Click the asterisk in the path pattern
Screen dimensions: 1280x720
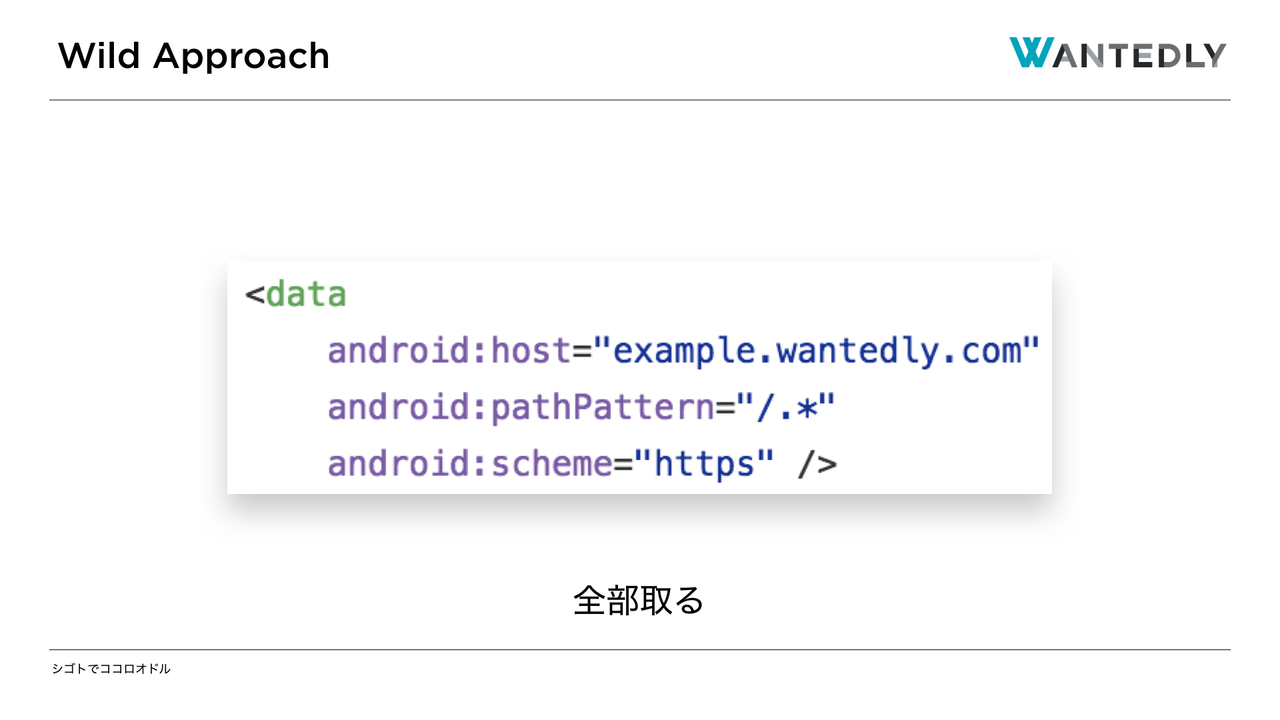pos(799,408)
